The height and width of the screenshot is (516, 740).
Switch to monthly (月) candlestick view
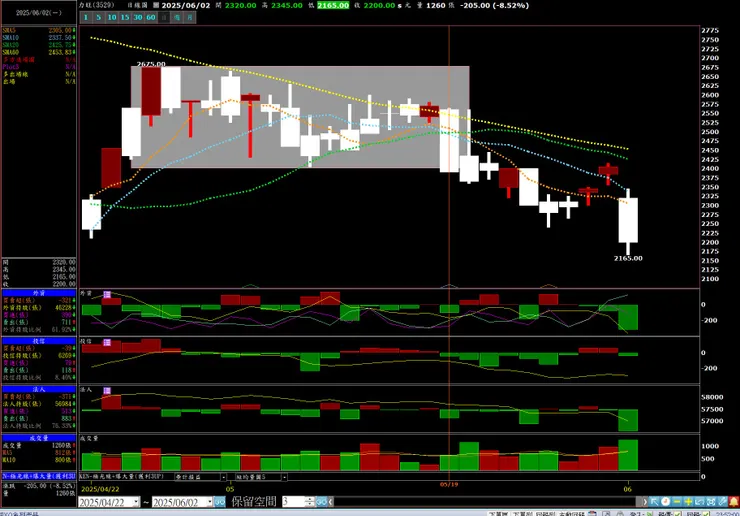pyautogui.click(x=190, y=17)
